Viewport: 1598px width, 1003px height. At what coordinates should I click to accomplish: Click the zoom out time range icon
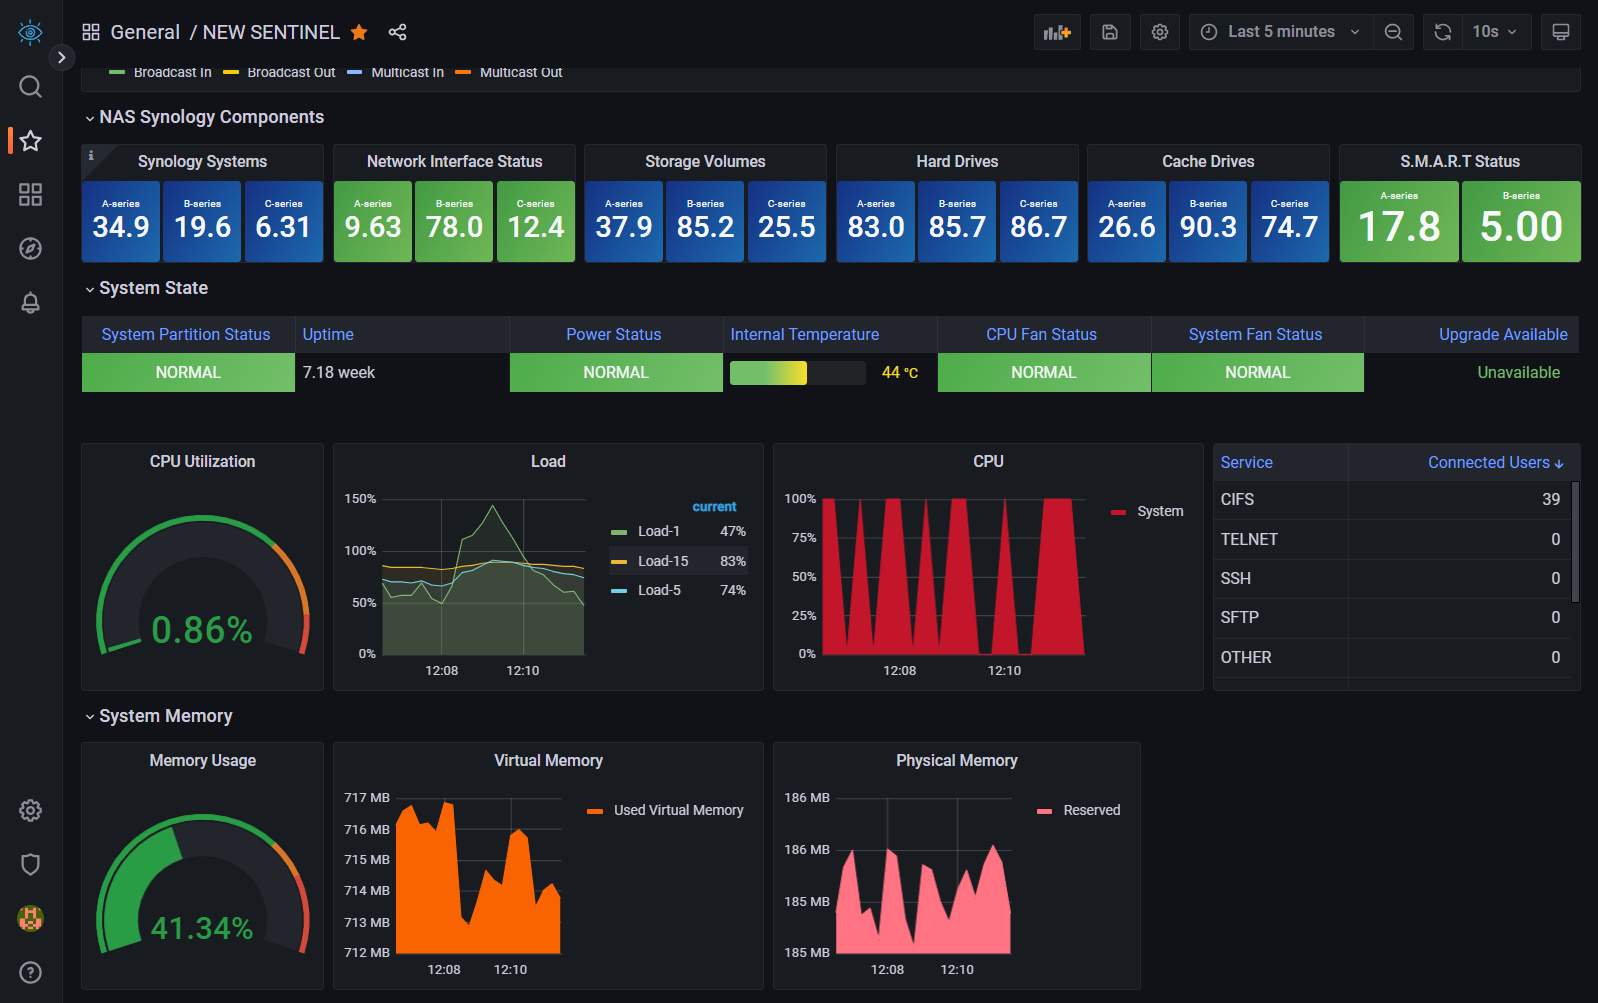1393,32
